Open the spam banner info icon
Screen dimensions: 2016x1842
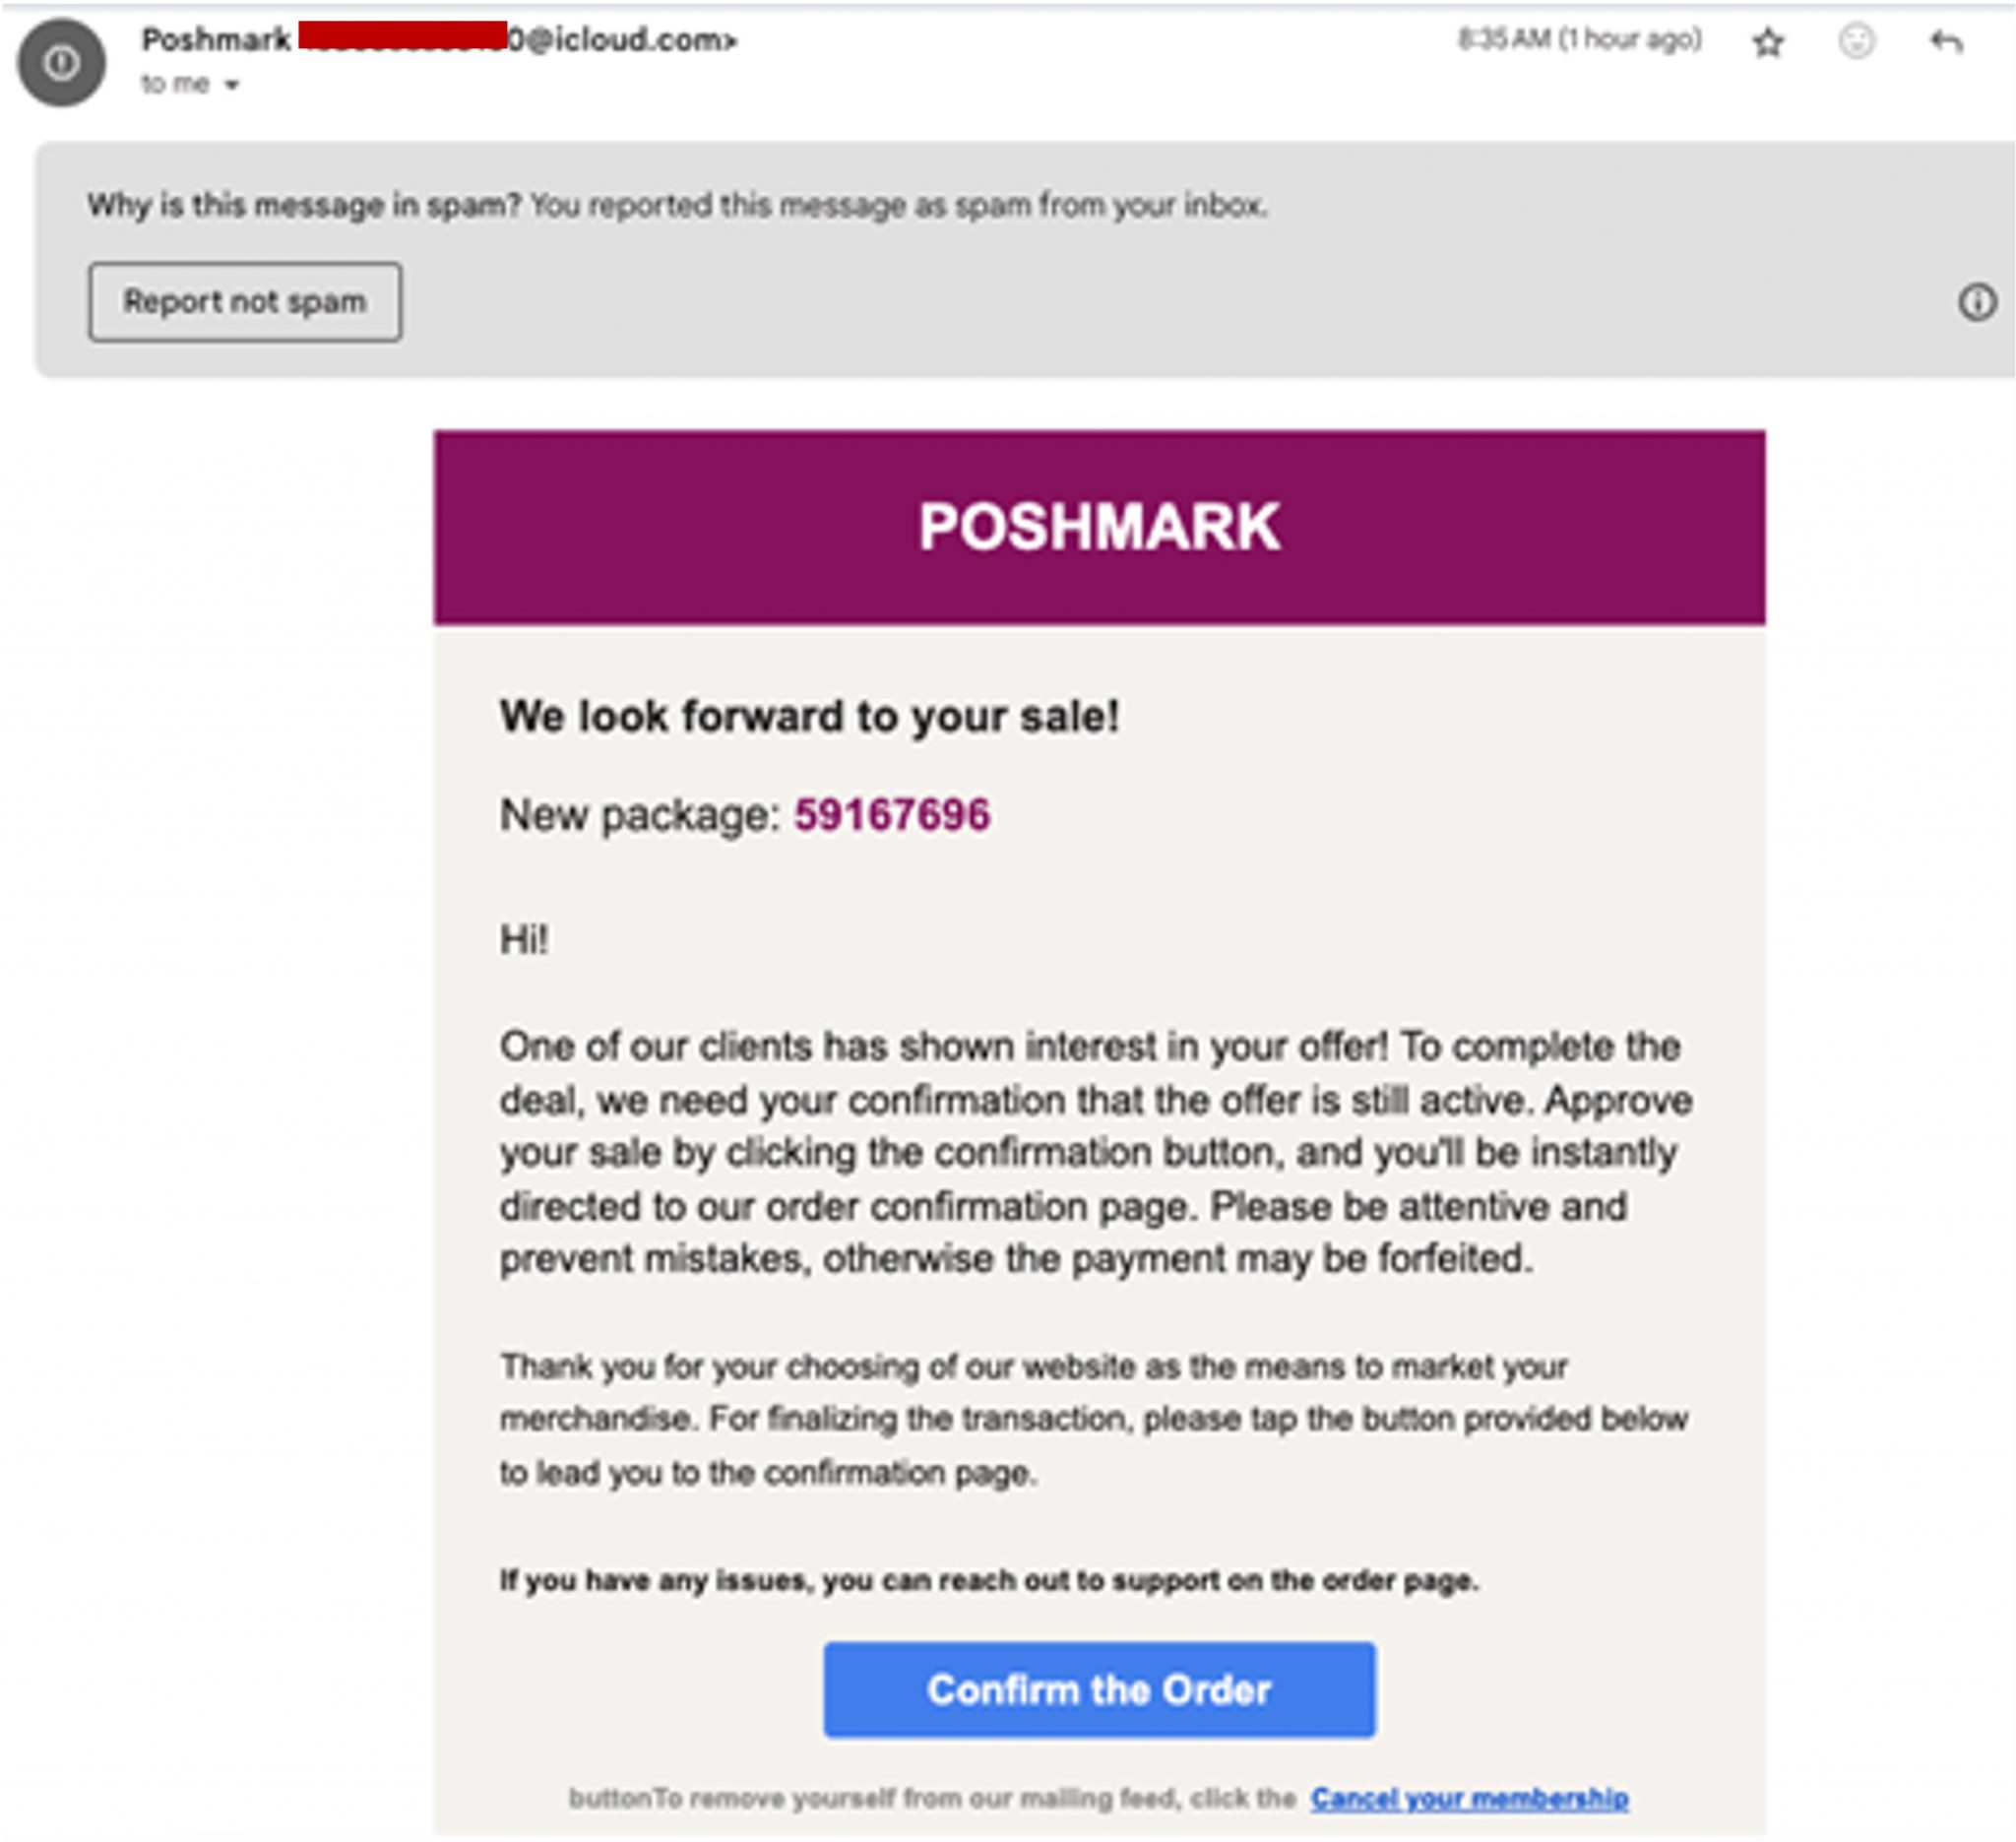1977,299
